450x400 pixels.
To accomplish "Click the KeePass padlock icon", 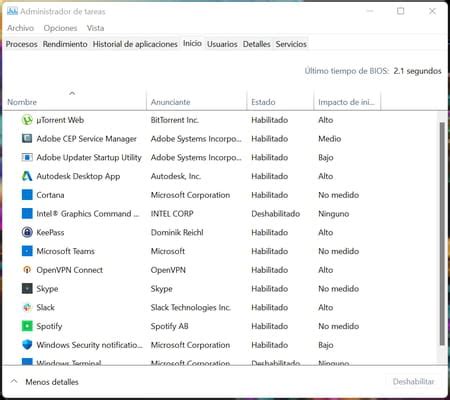I will [27, 232].
